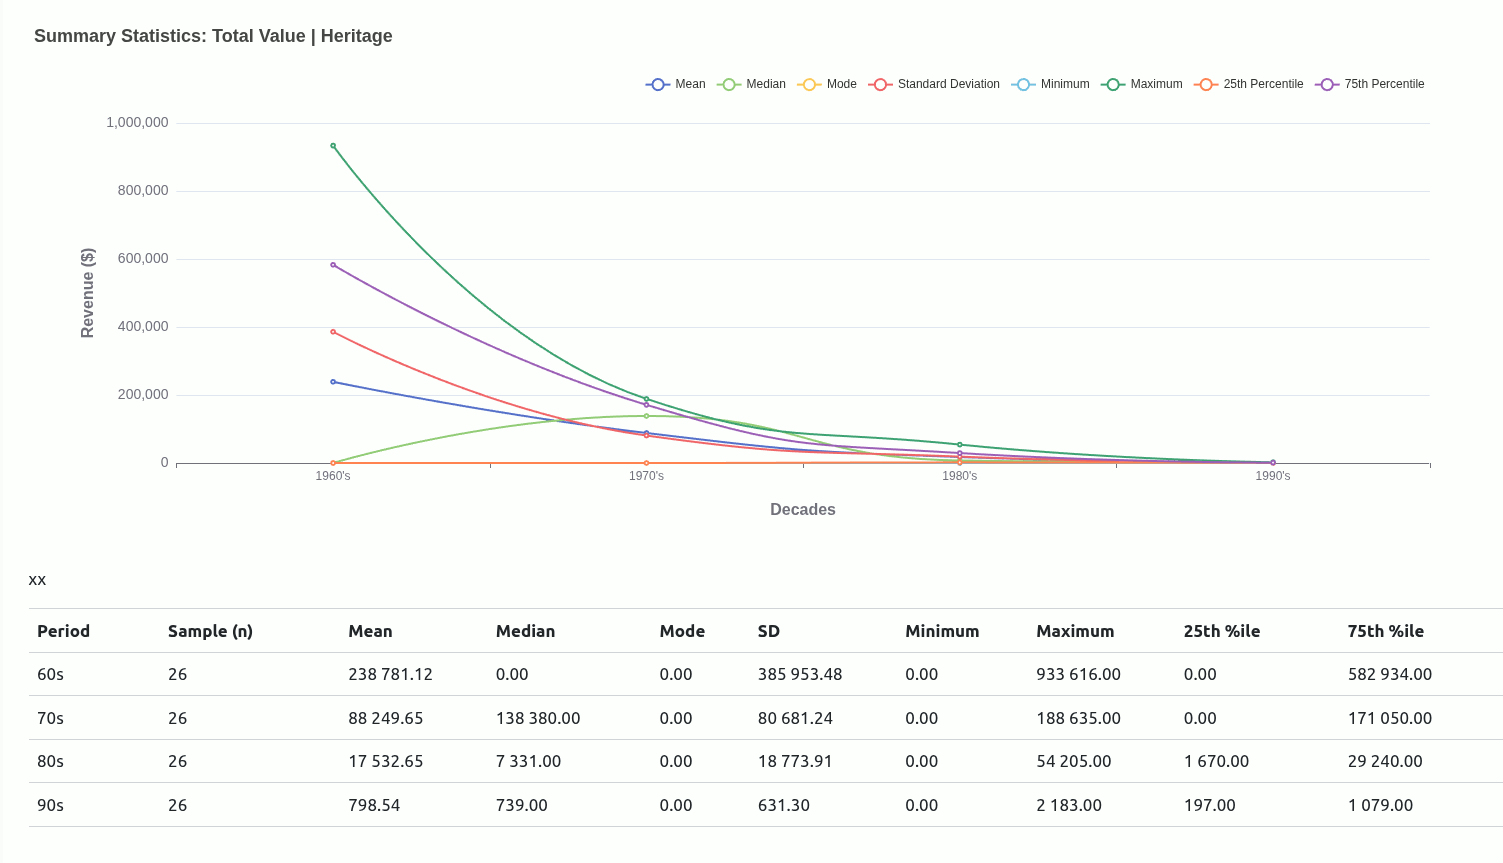The image size is (1503, 863).
Task: Click the Sample (n) column header
Action: pyautogui.click(x=210, y=631)
